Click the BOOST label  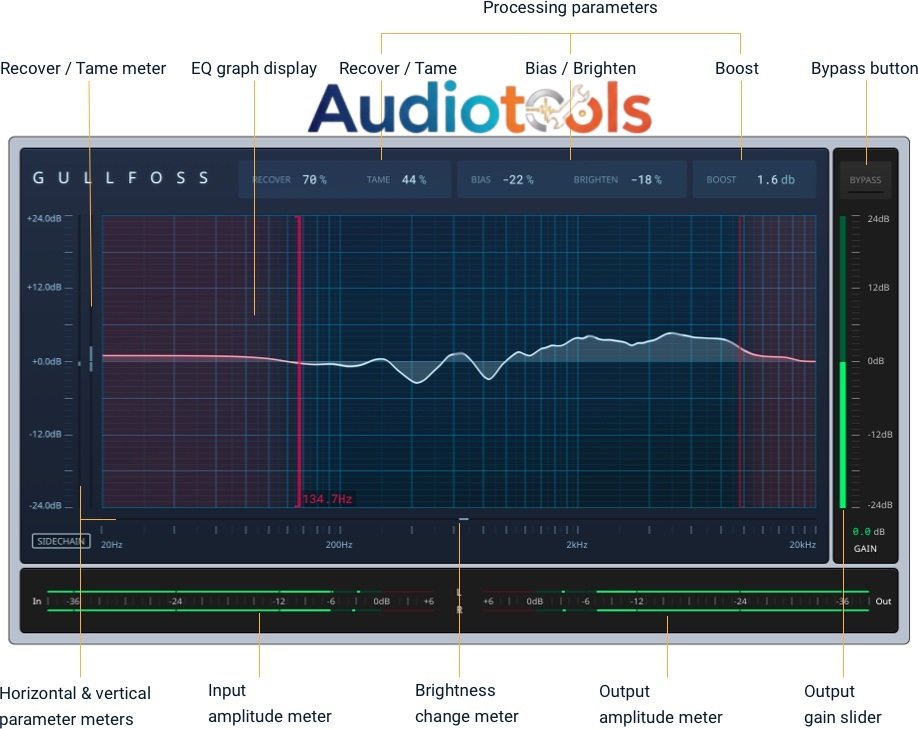point(721,180)
